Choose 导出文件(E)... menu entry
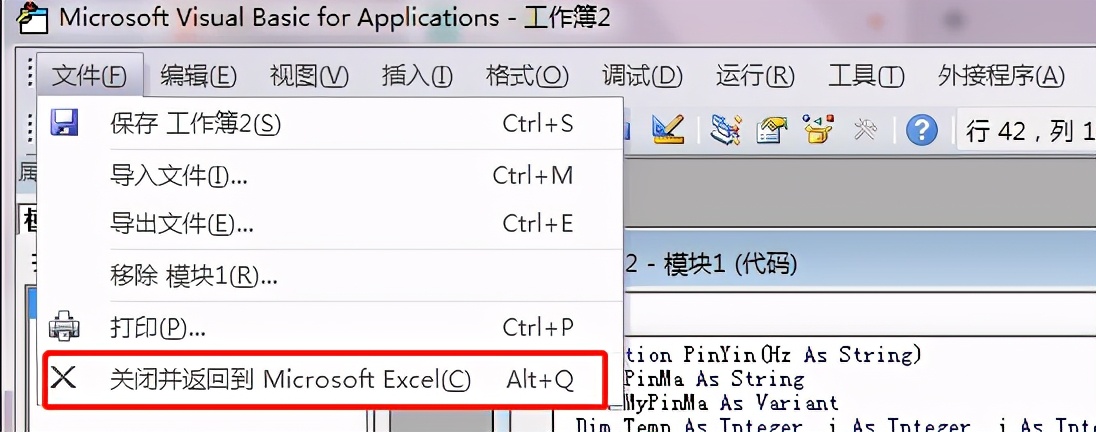The width and height of the screenshot is (1096, 432). click(x=330, y=224)
